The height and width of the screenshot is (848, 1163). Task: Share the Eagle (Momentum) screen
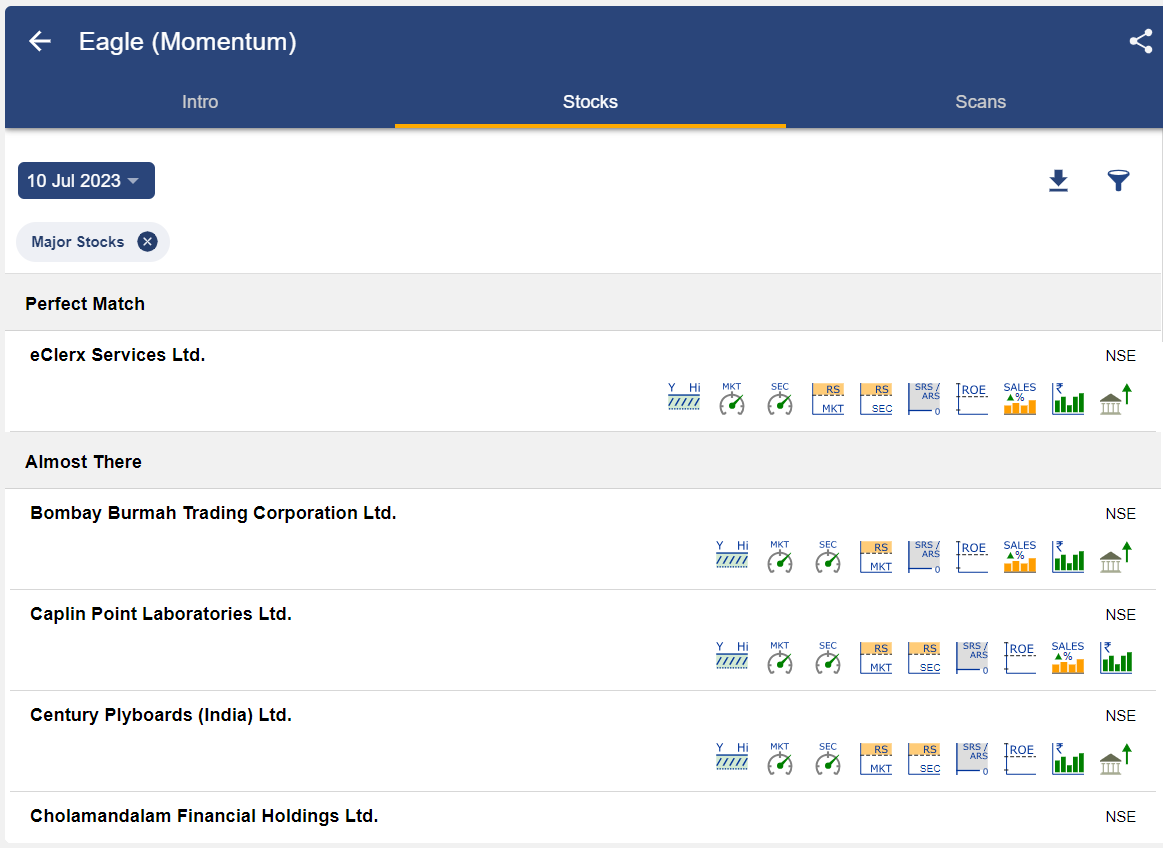[1141, 42]
